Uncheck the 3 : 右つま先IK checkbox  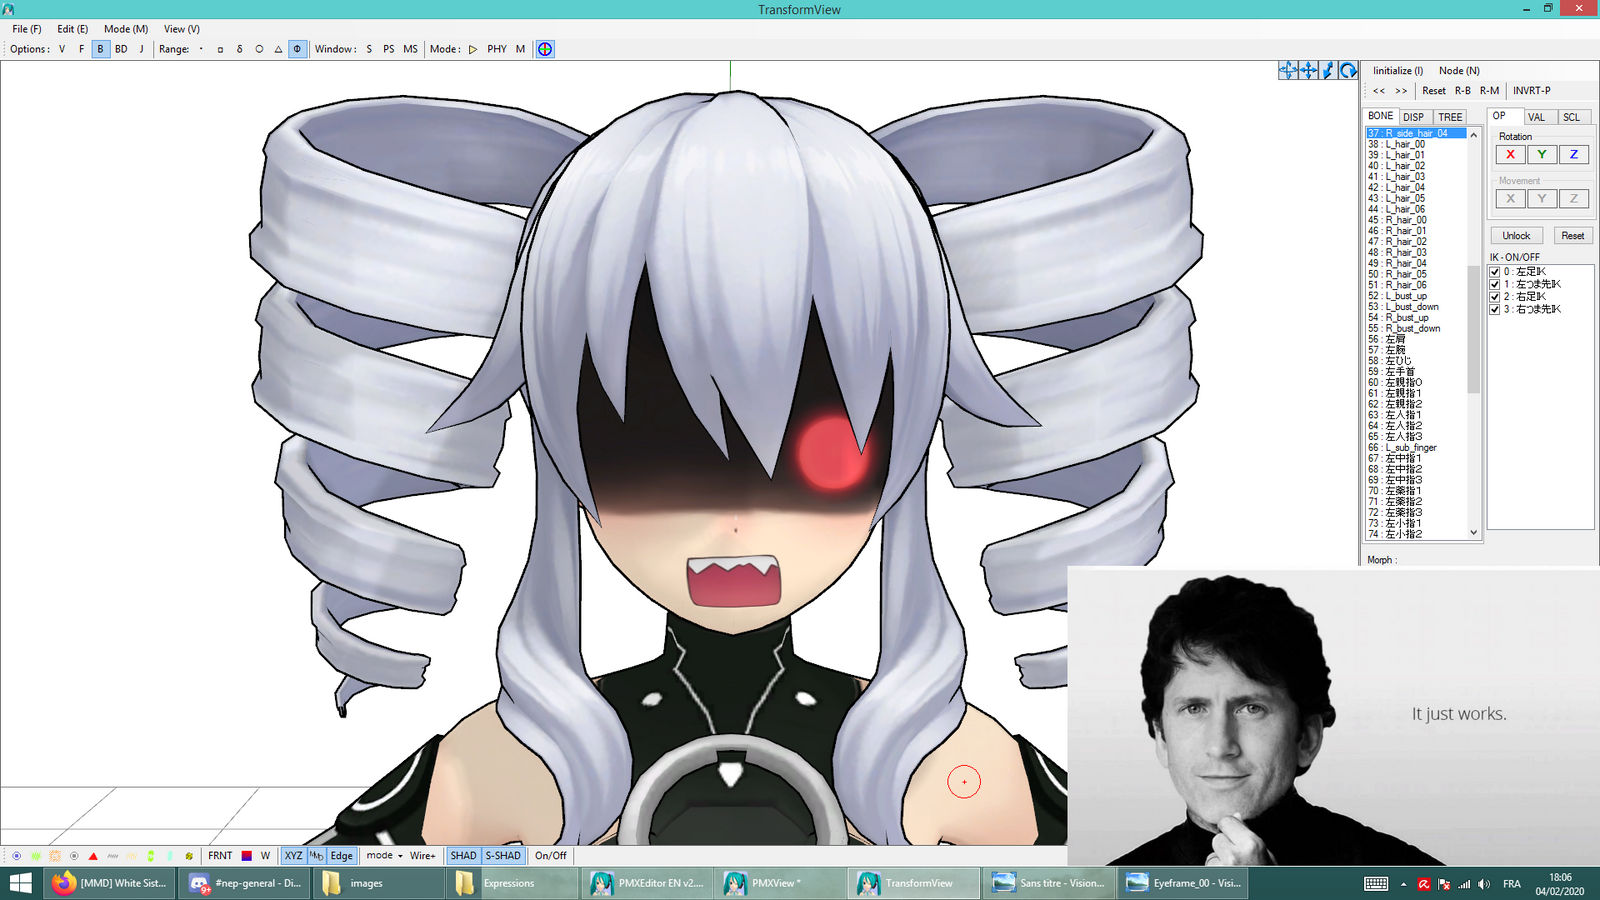tap(1495, 310)
